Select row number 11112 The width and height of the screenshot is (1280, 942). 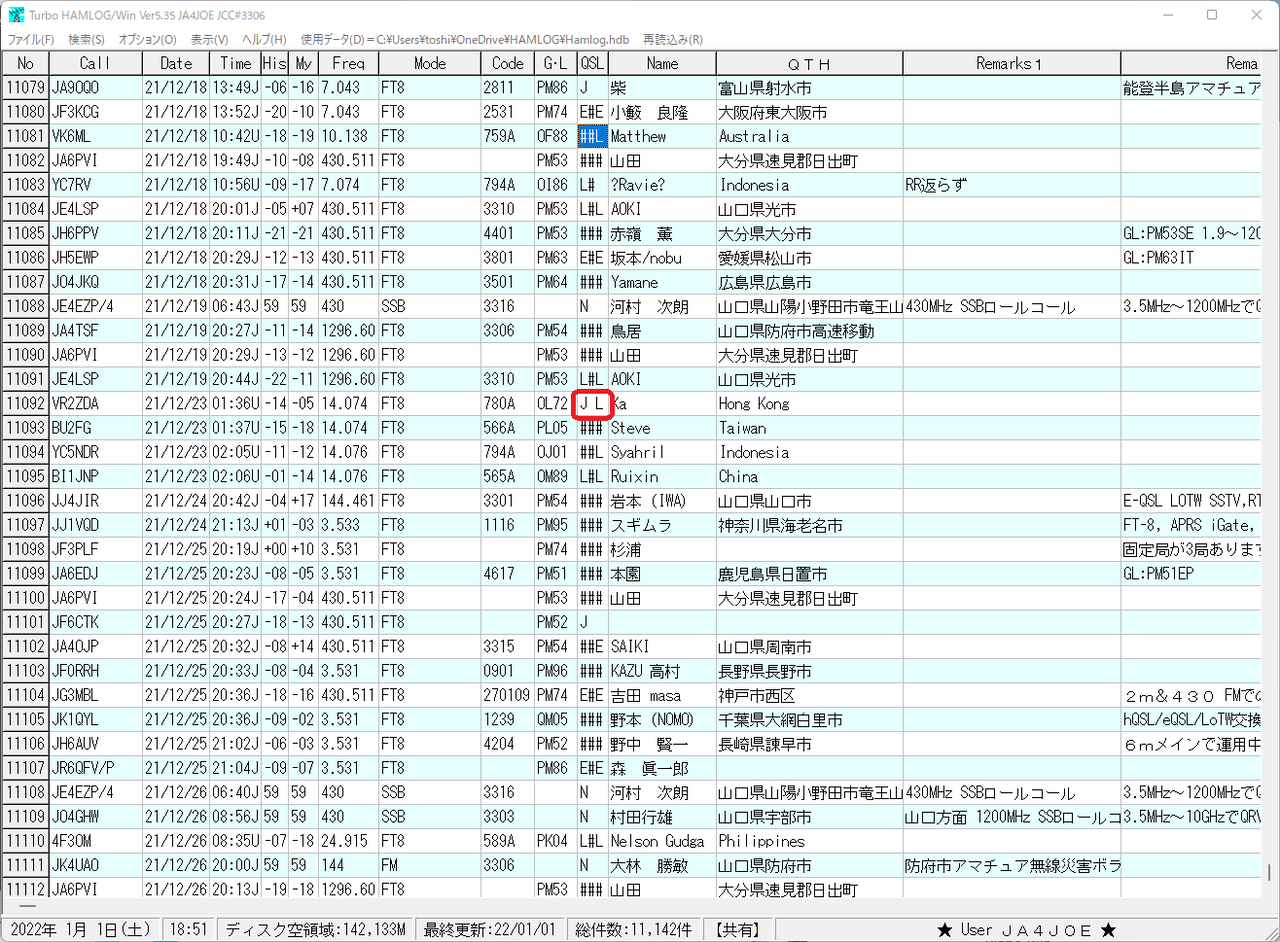[25, 889]
